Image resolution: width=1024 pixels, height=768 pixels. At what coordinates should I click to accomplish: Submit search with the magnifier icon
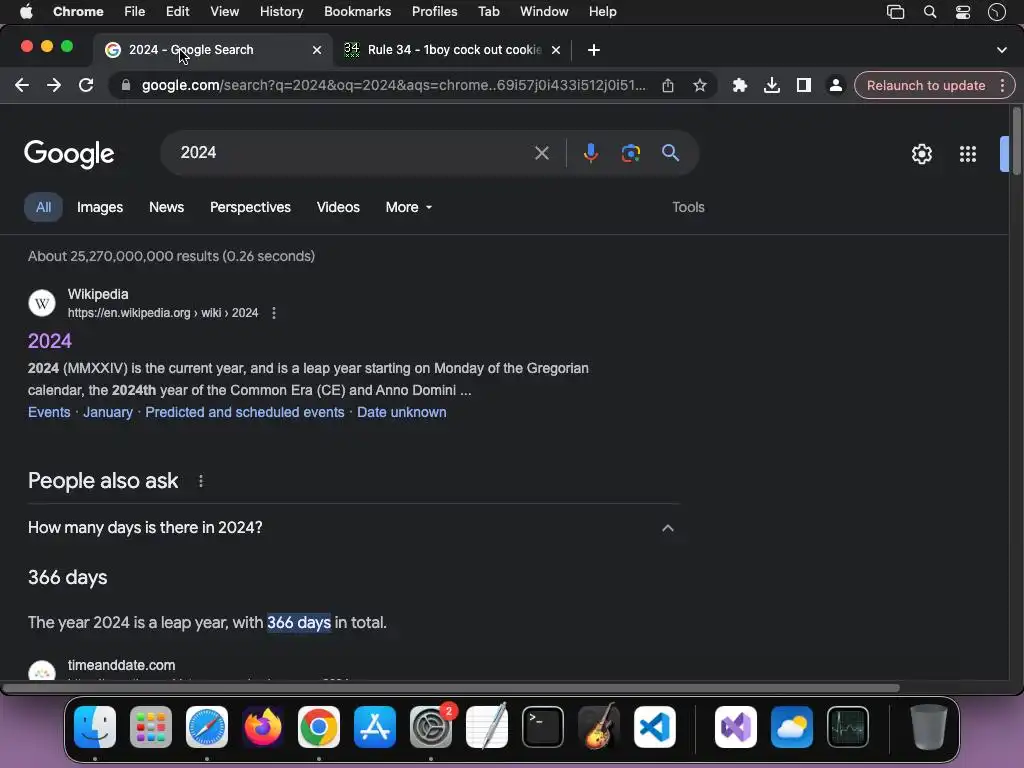pyautogui.click(x=670, y=153)
